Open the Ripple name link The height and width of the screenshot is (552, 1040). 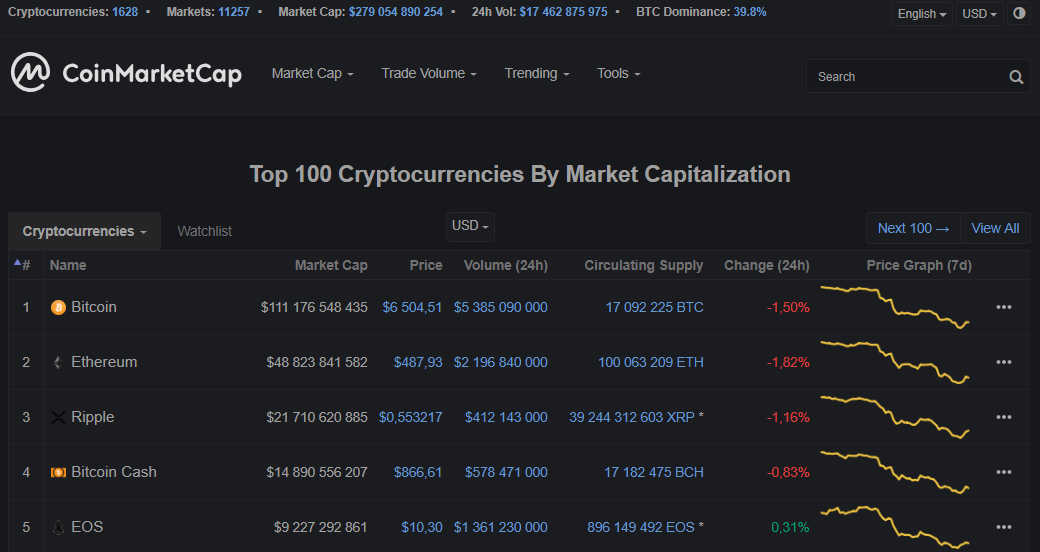pyautogui.click(x=93, y=417)
